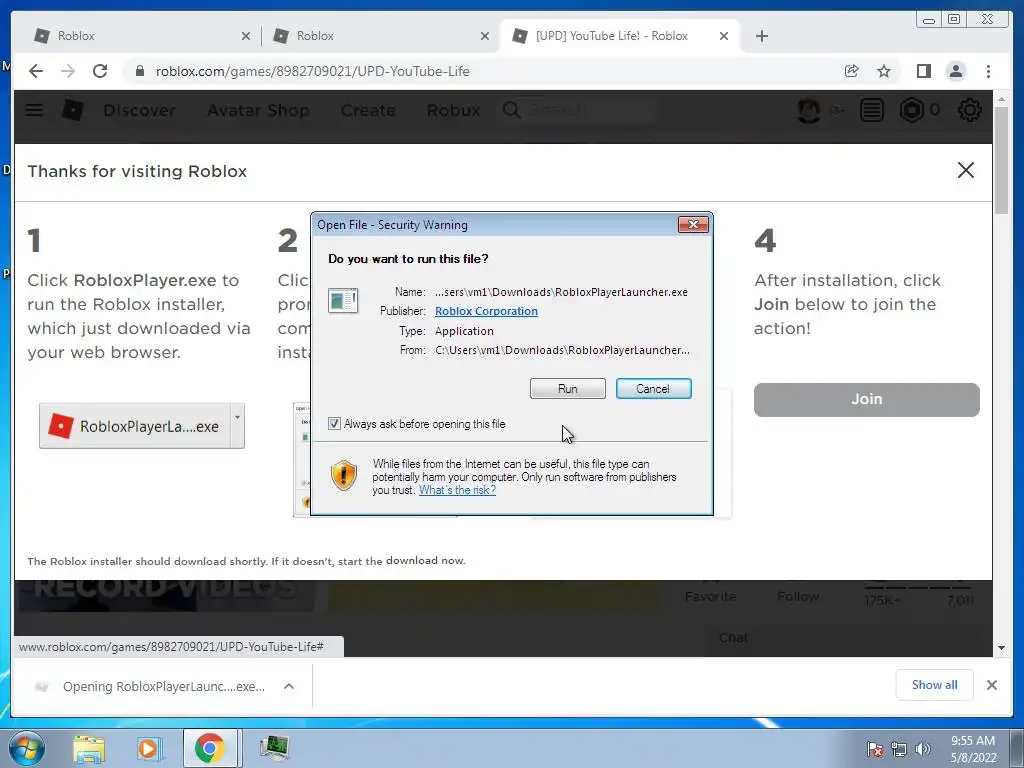Open the Chrome three-dot menu
The image size is (1024, 768).
click(988, 71)
